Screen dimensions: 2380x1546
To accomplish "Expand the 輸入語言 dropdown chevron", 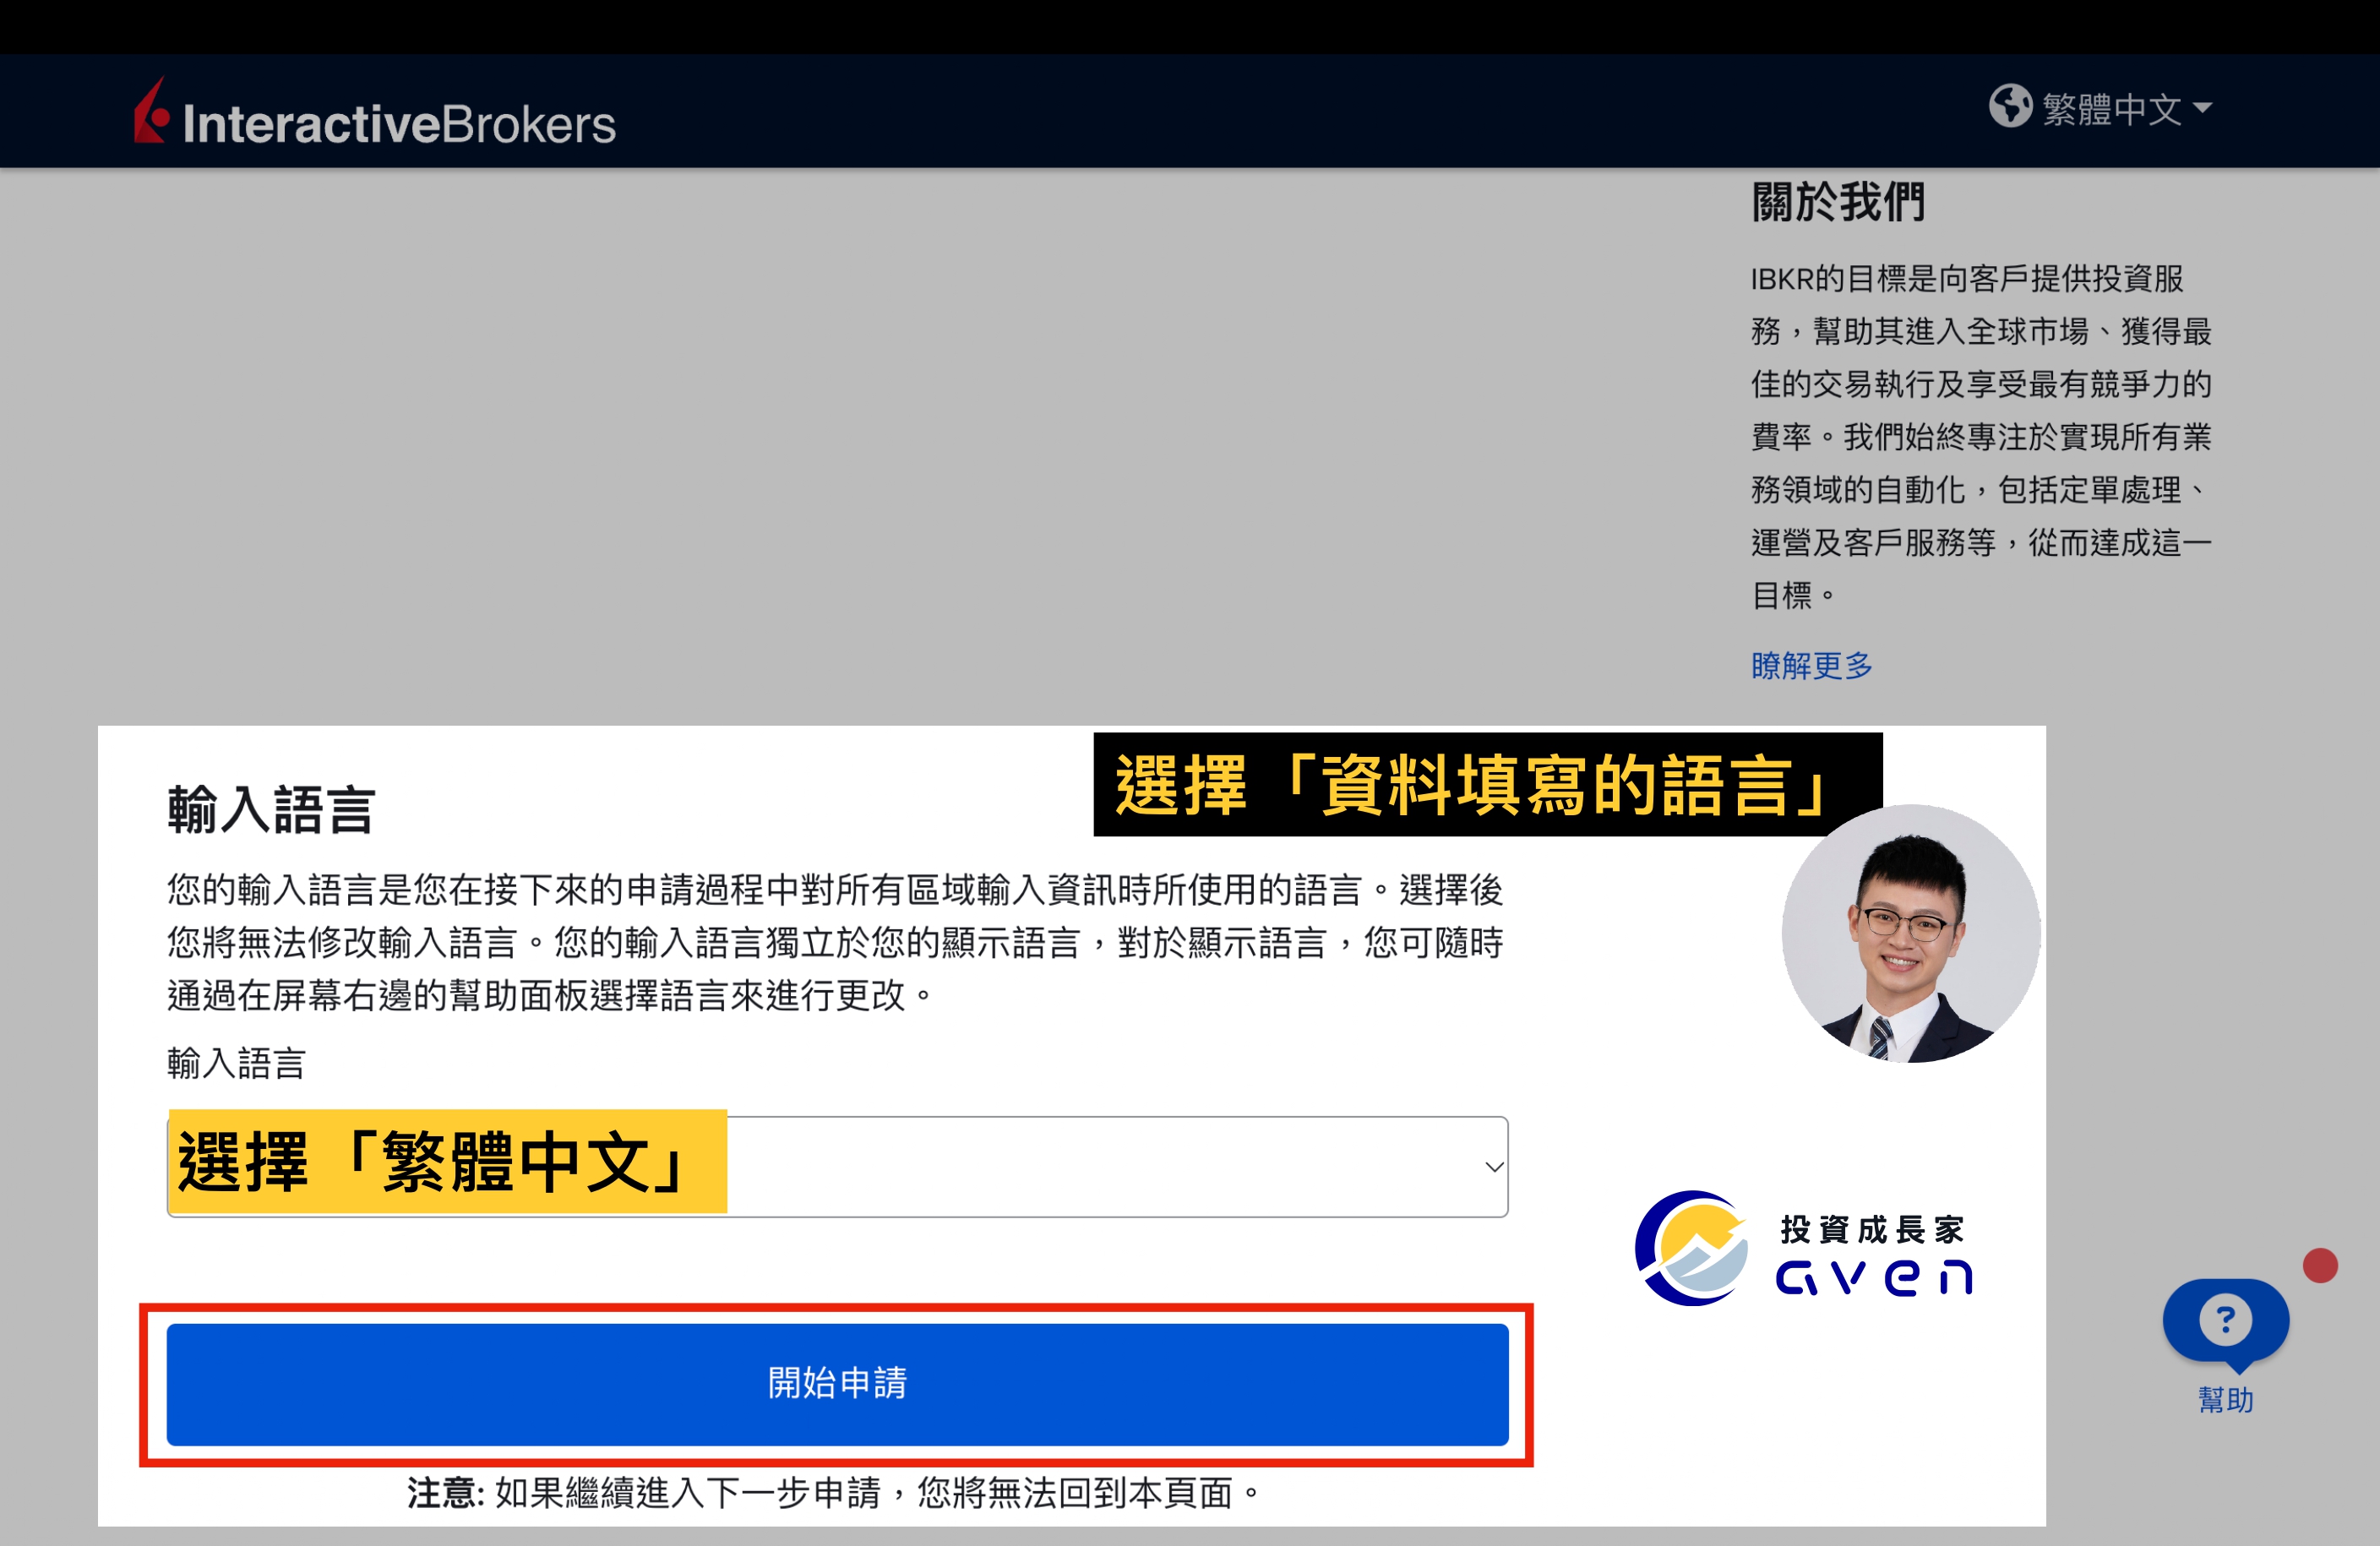I will [x=1494, y=1167].
